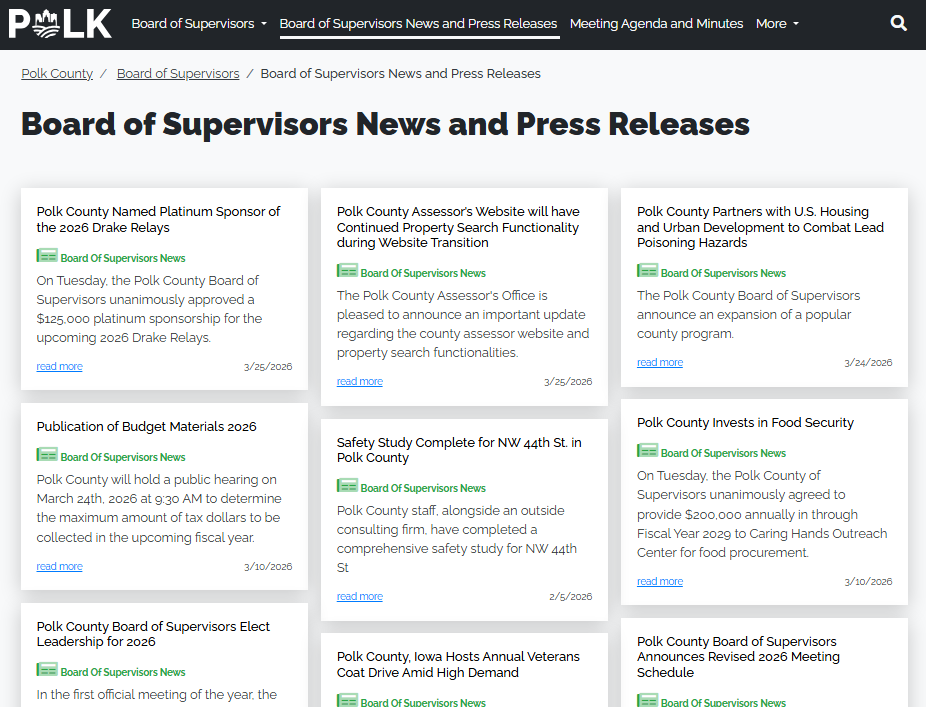Go to Polk County breadcrumb link
This screenshot has width=926, height=707.
pos(57,74)
